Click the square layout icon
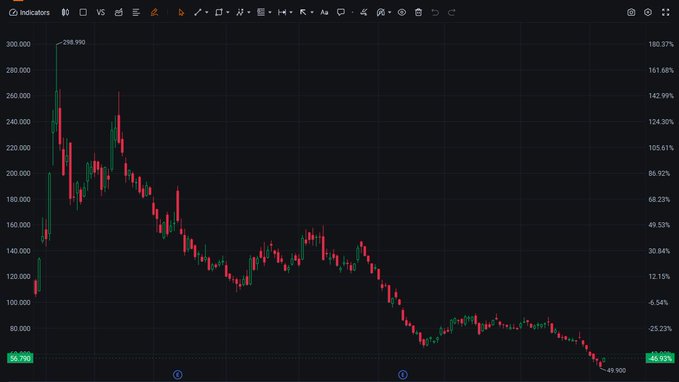679x382 pixels. (83, 13)
